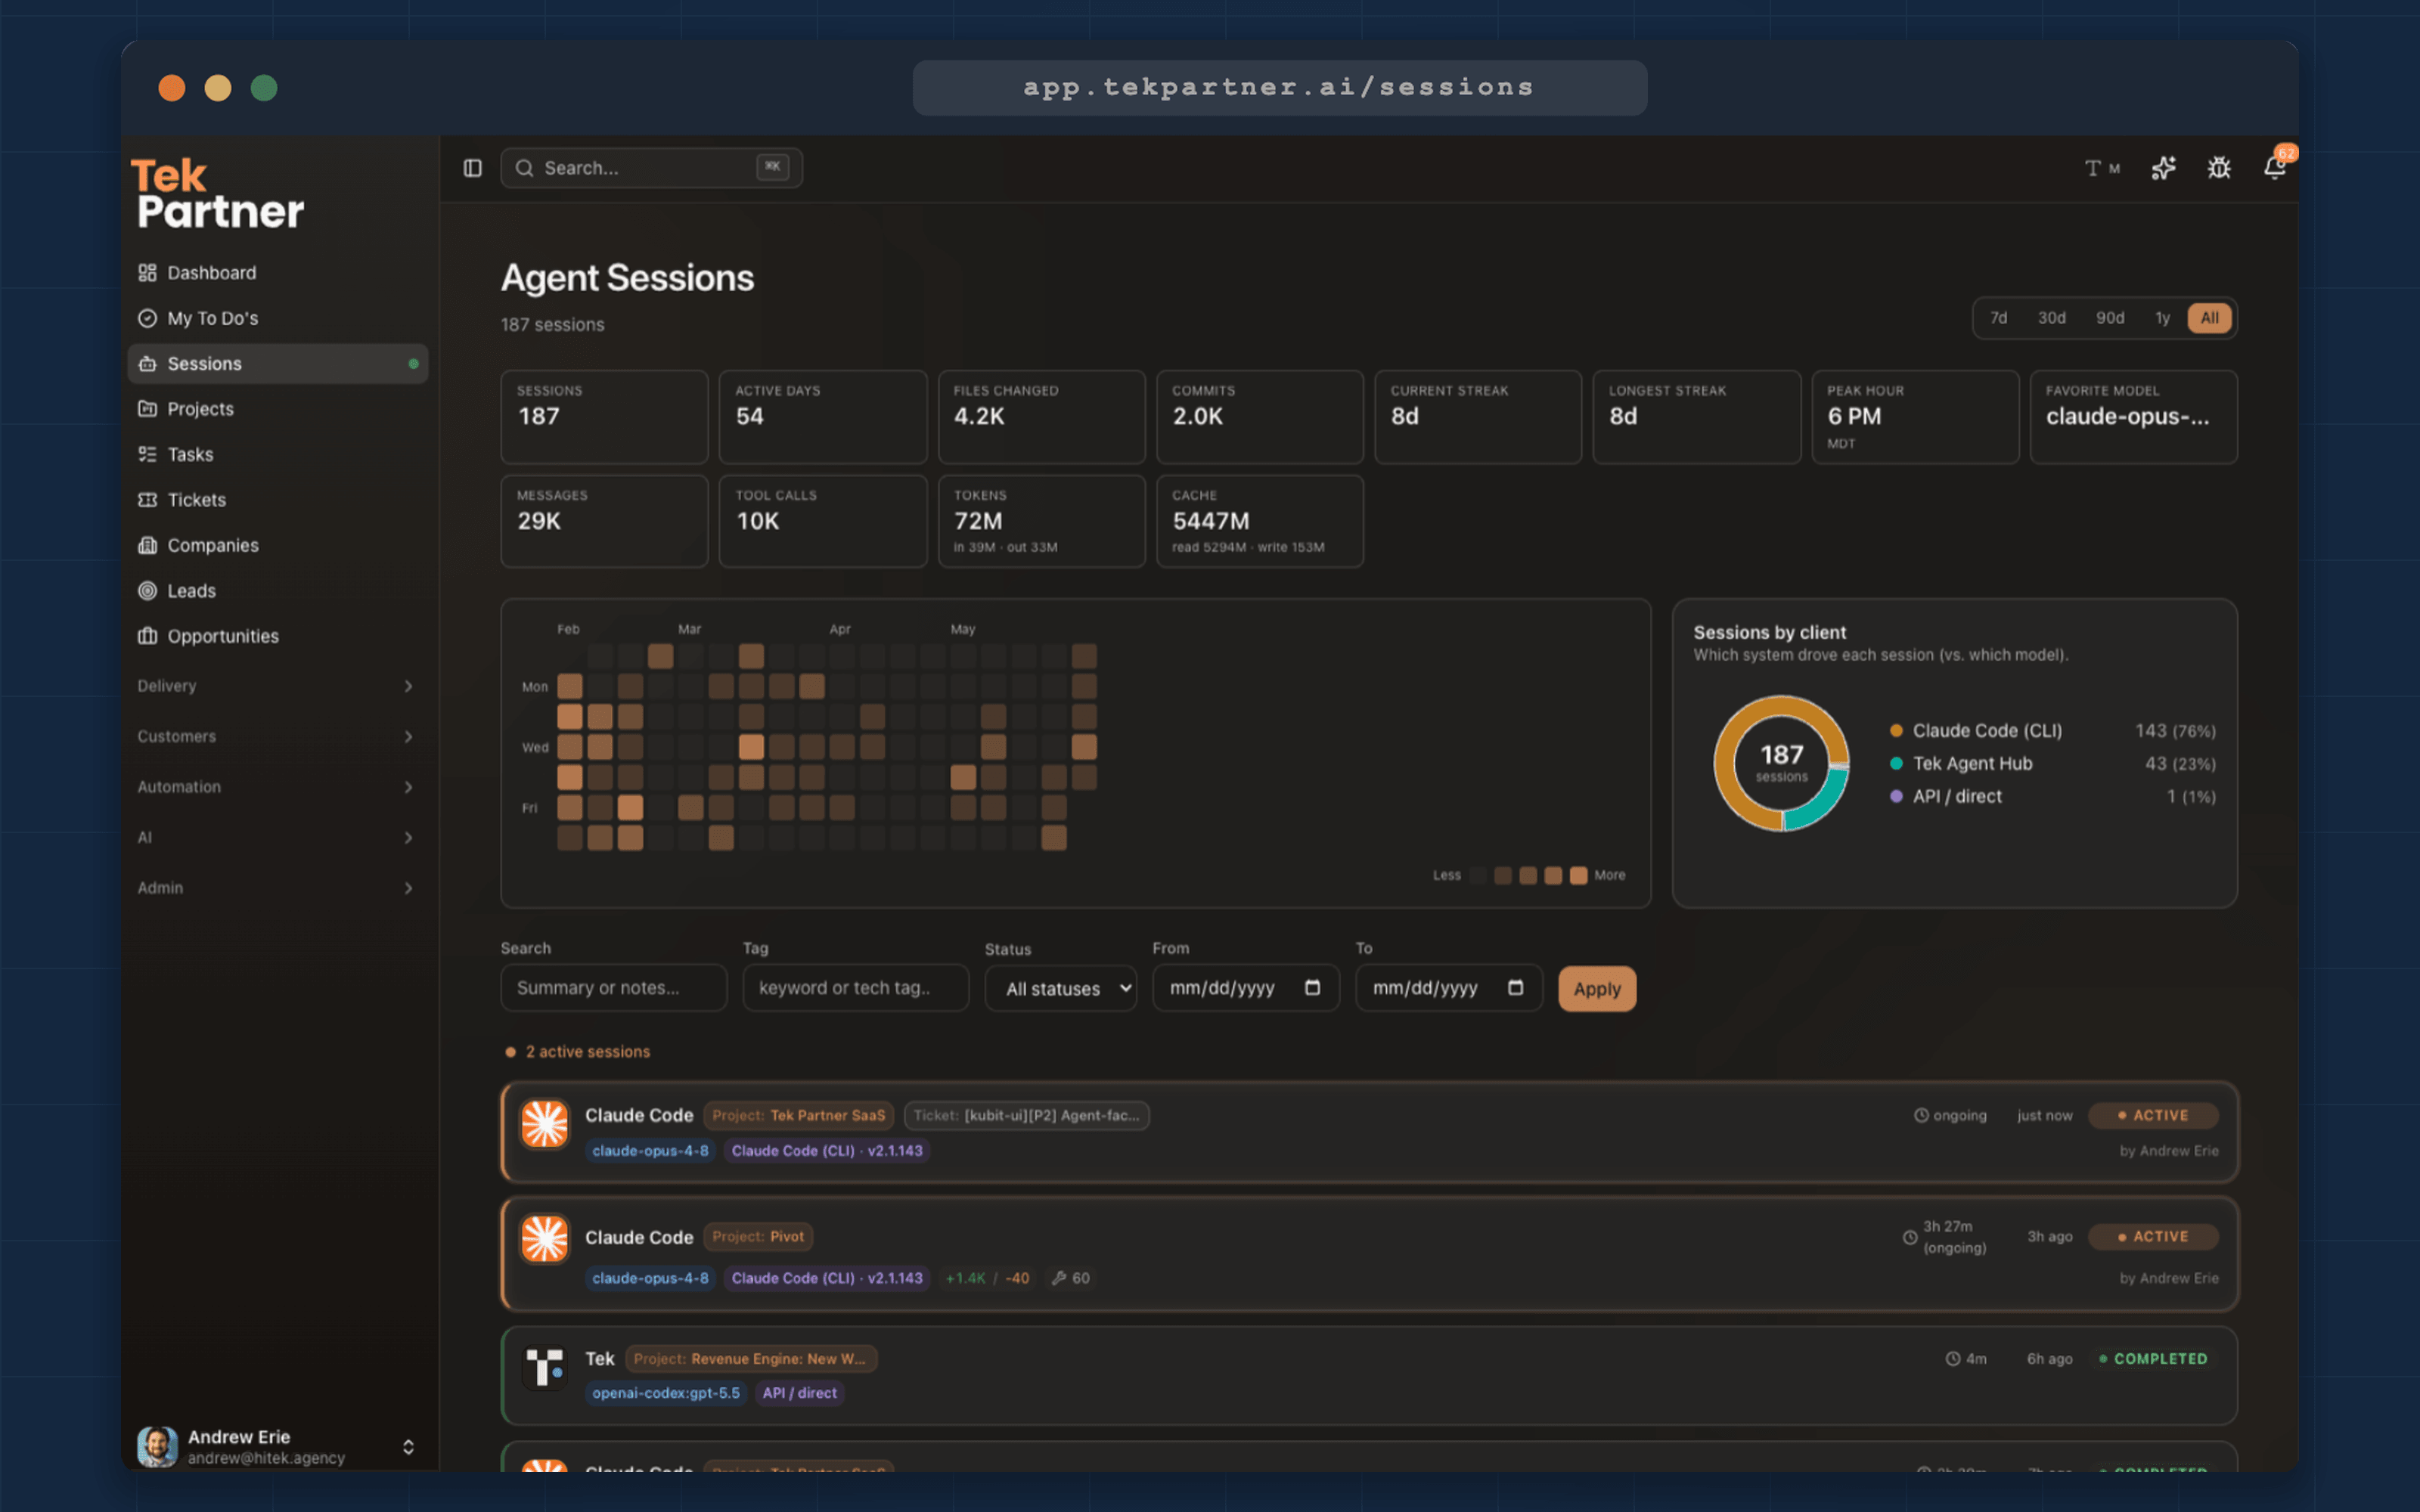2420x1512 pixels.
Task: Click the openai-codex:gpt-5.5 model tag
Action: tap(666, 1393)
